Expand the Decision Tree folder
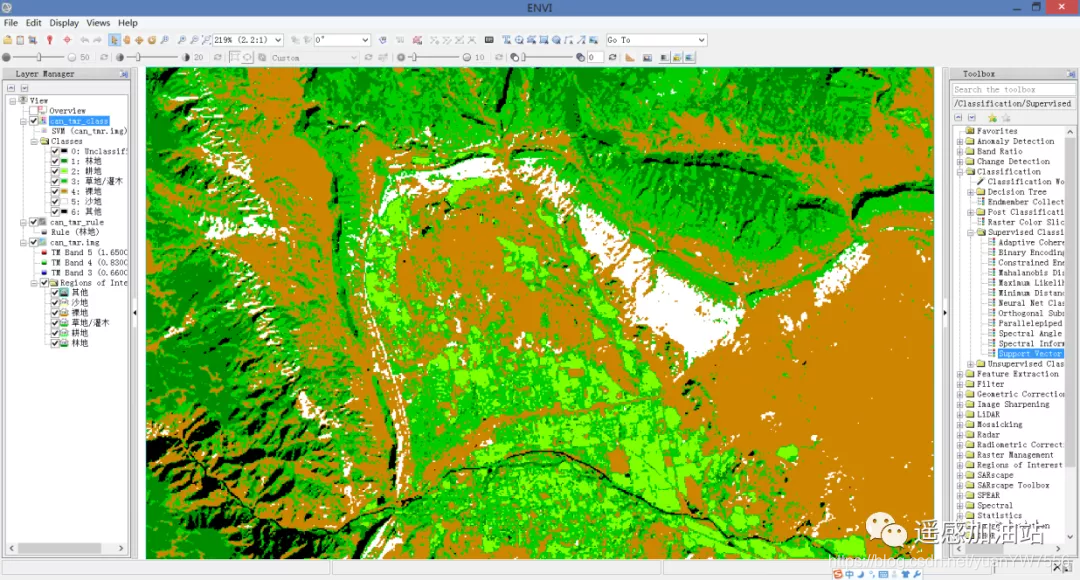The height and width of the screenshot is (580, 1080). tap(970, 192)
